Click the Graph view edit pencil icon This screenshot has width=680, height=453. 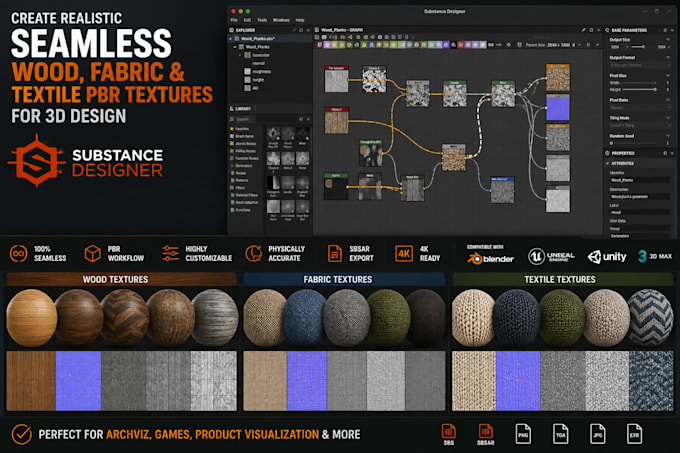coord(584,30)
